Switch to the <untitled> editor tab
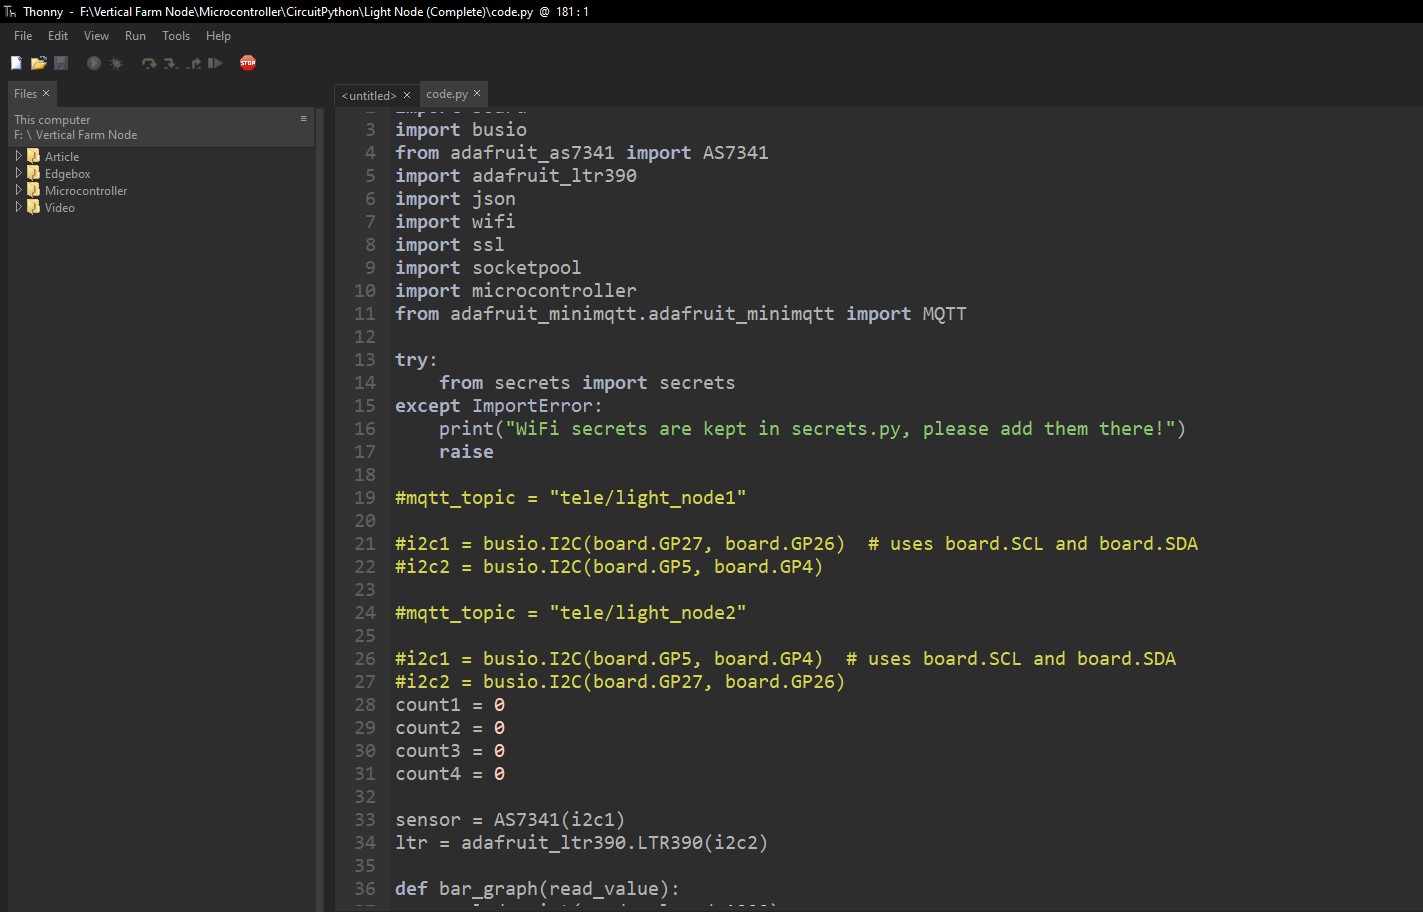1423x912 pixels. [368, 96]
